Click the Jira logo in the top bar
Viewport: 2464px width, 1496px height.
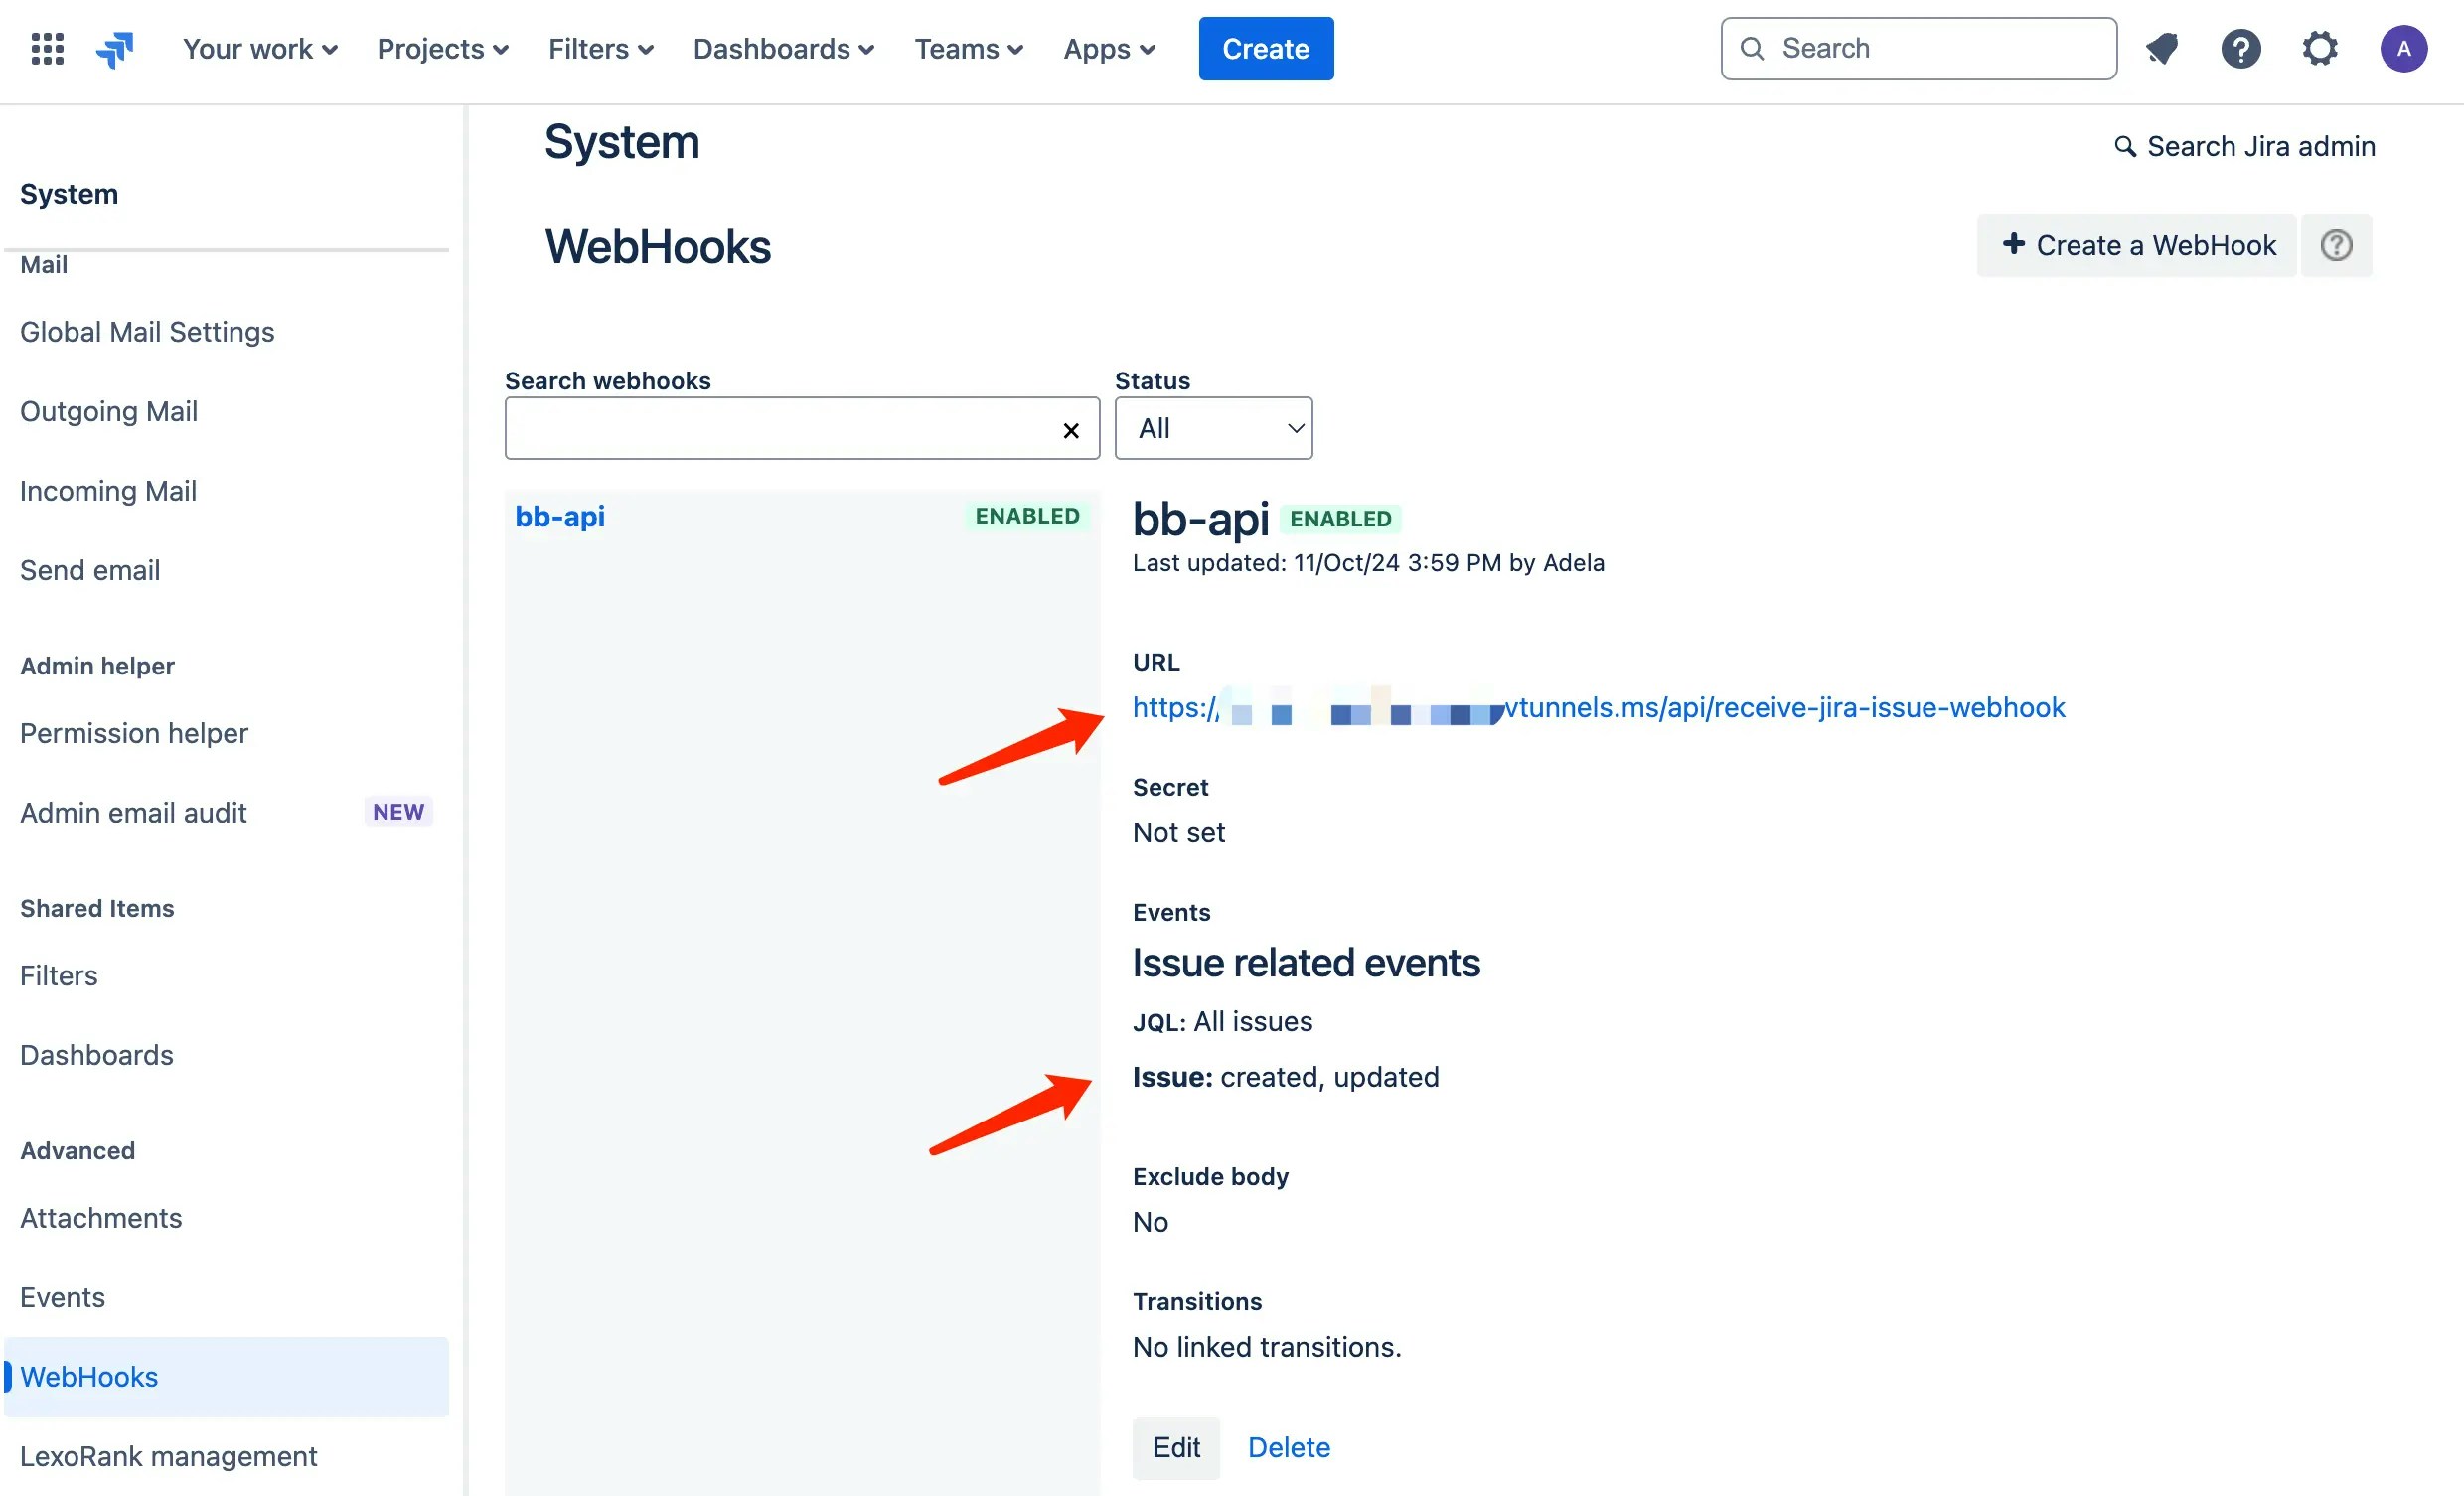tap(114, 48)
